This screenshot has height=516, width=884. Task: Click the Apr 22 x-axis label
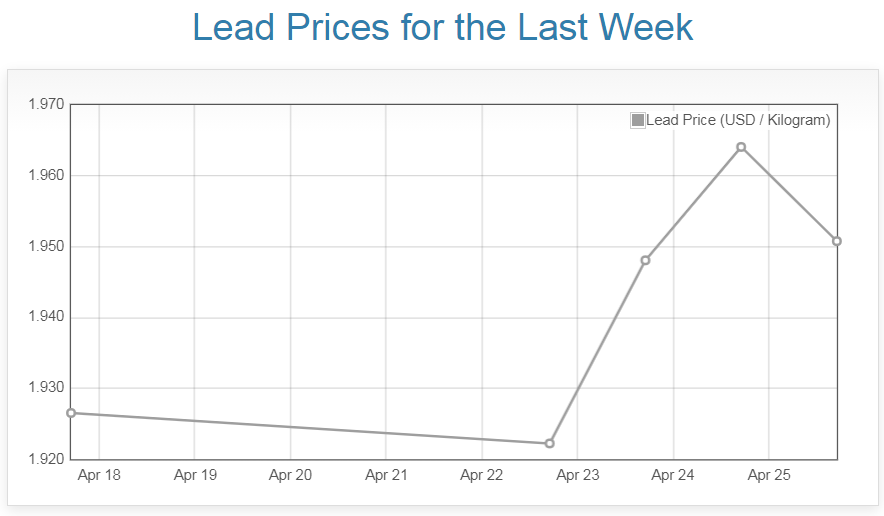pos(482,475)
